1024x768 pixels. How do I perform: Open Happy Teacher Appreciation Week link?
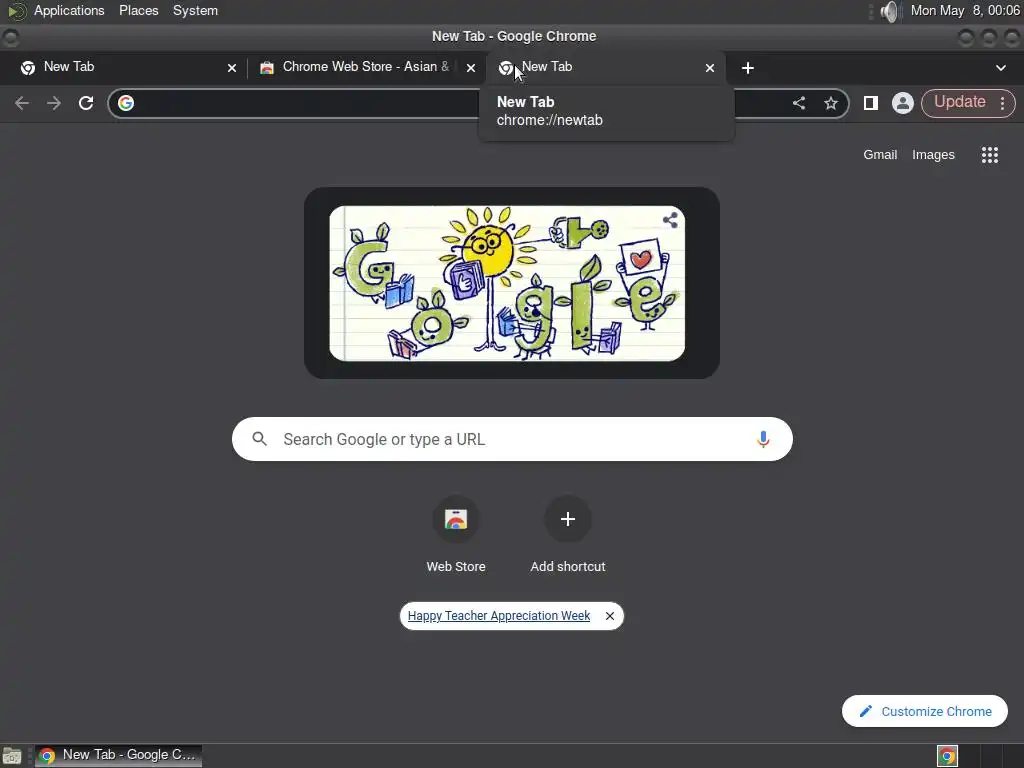coord(498,616)
